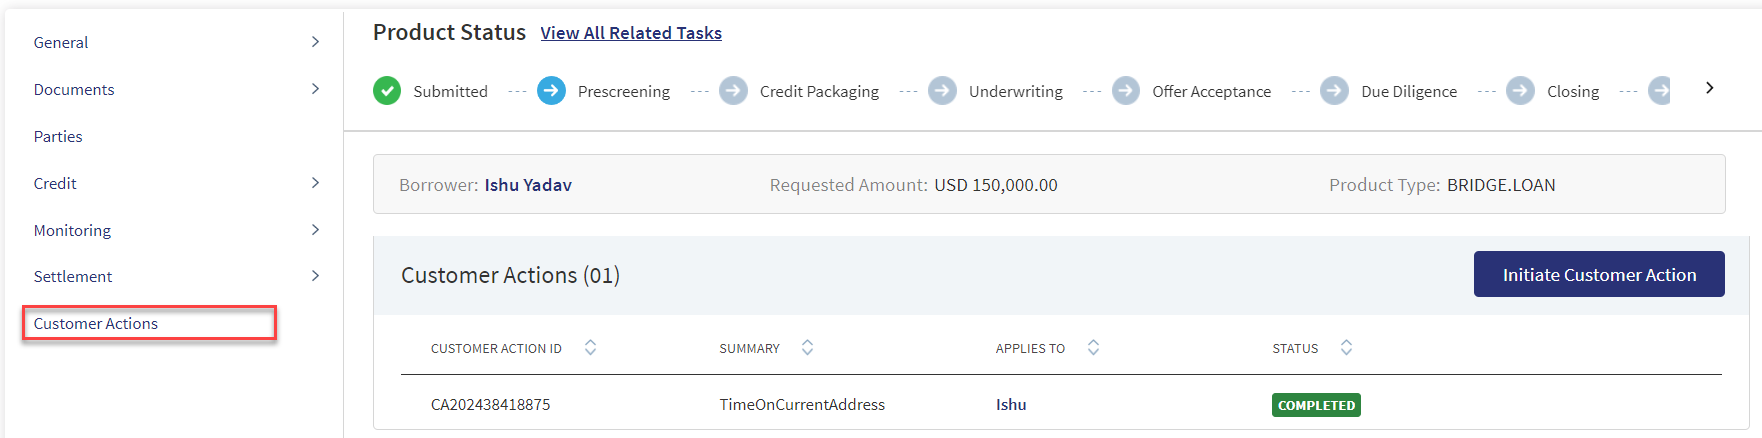This screenshot has height=438, width=1762.
Task: Click the Credit Packaging stage icon
Action: [733, 91]
